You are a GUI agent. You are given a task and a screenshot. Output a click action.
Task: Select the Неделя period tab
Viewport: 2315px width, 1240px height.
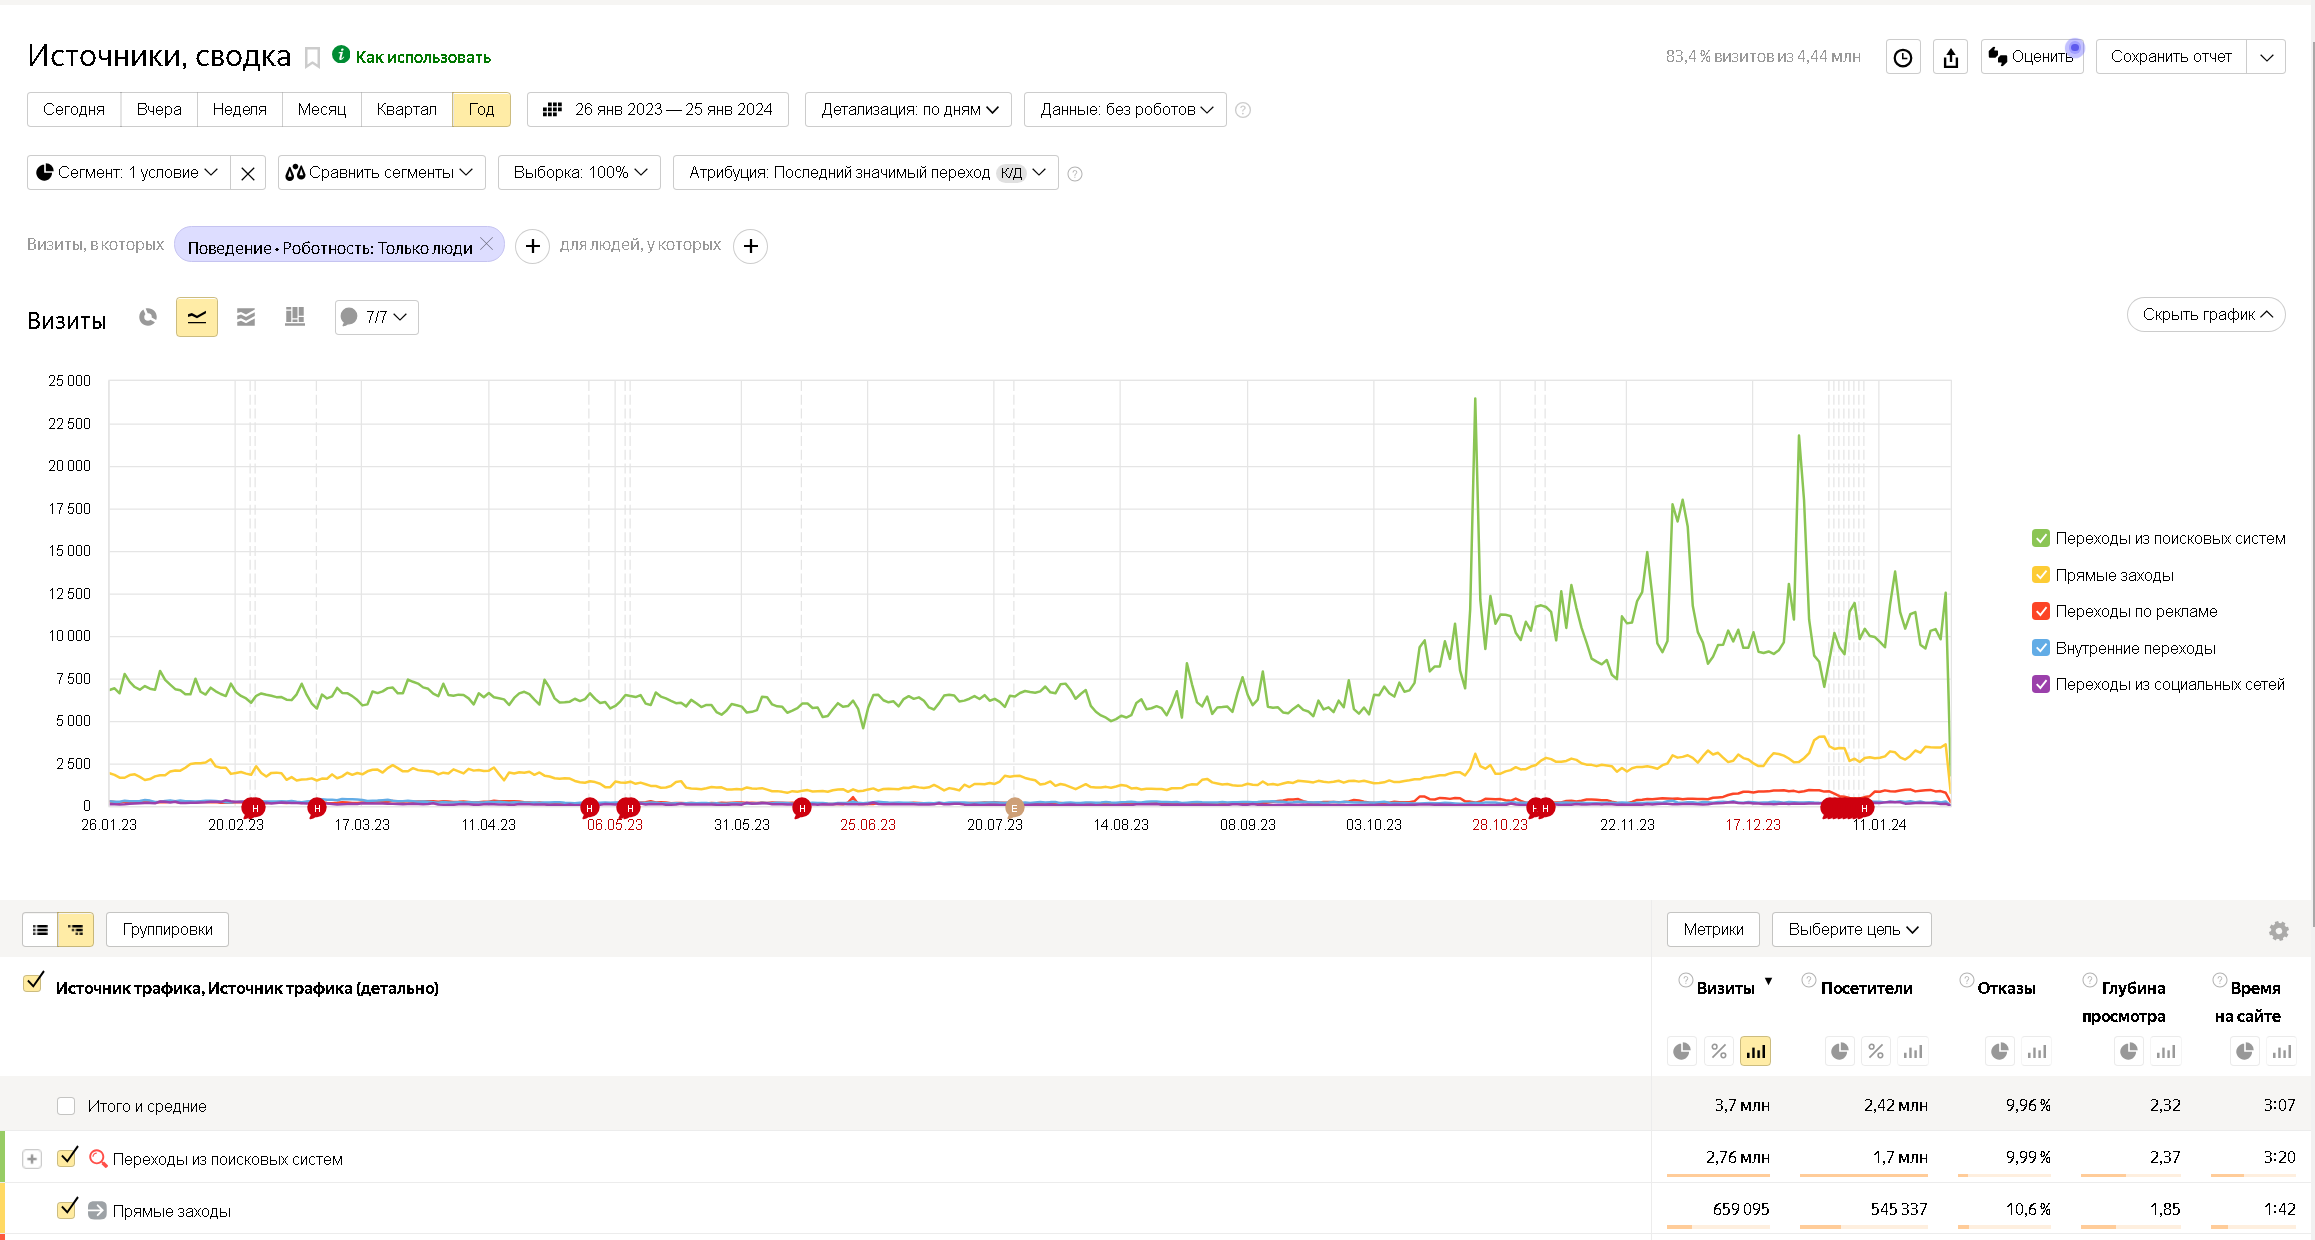pyautogui.click(x=239, y=110)
